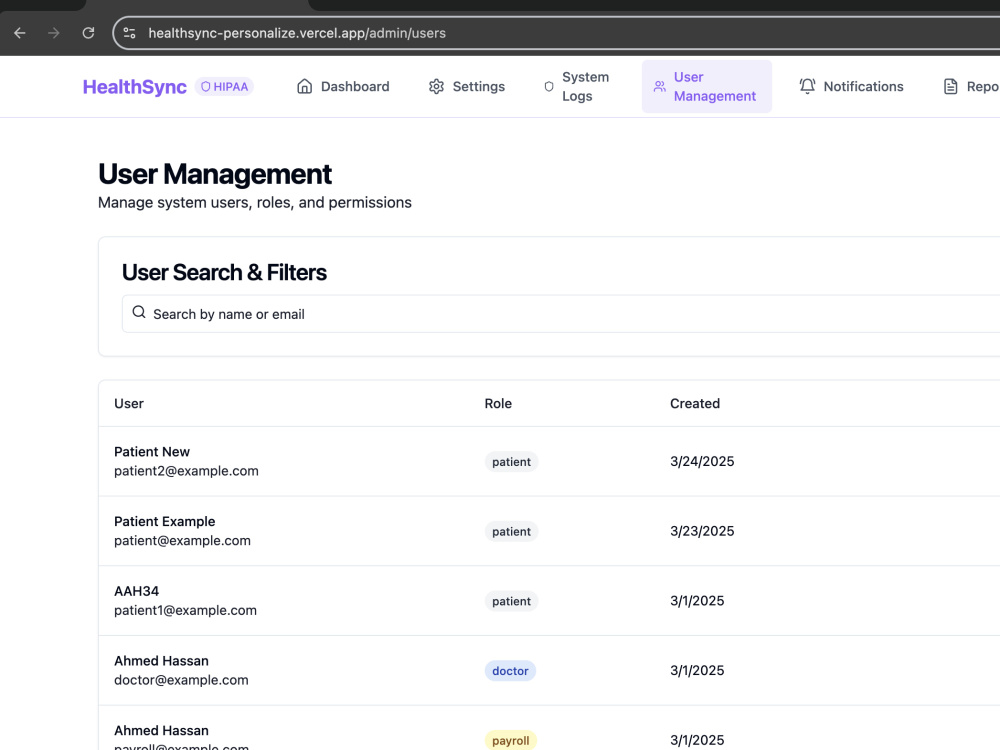Viewport: 1000px width, 750px height.
Task: Click patient2@example.com email
Action: point(186,471)
